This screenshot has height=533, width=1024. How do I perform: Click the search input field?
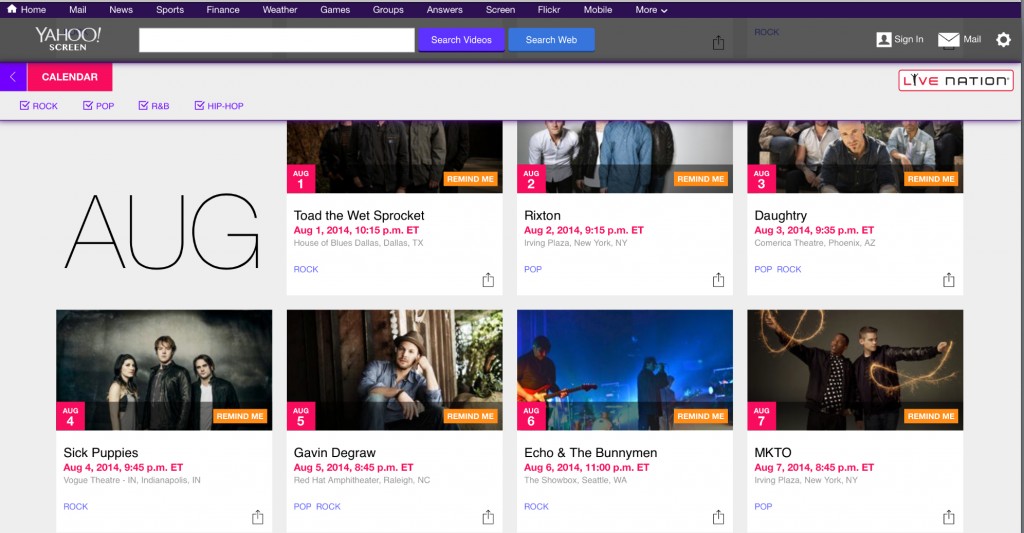pyautogui.click(x=277, y=40)
